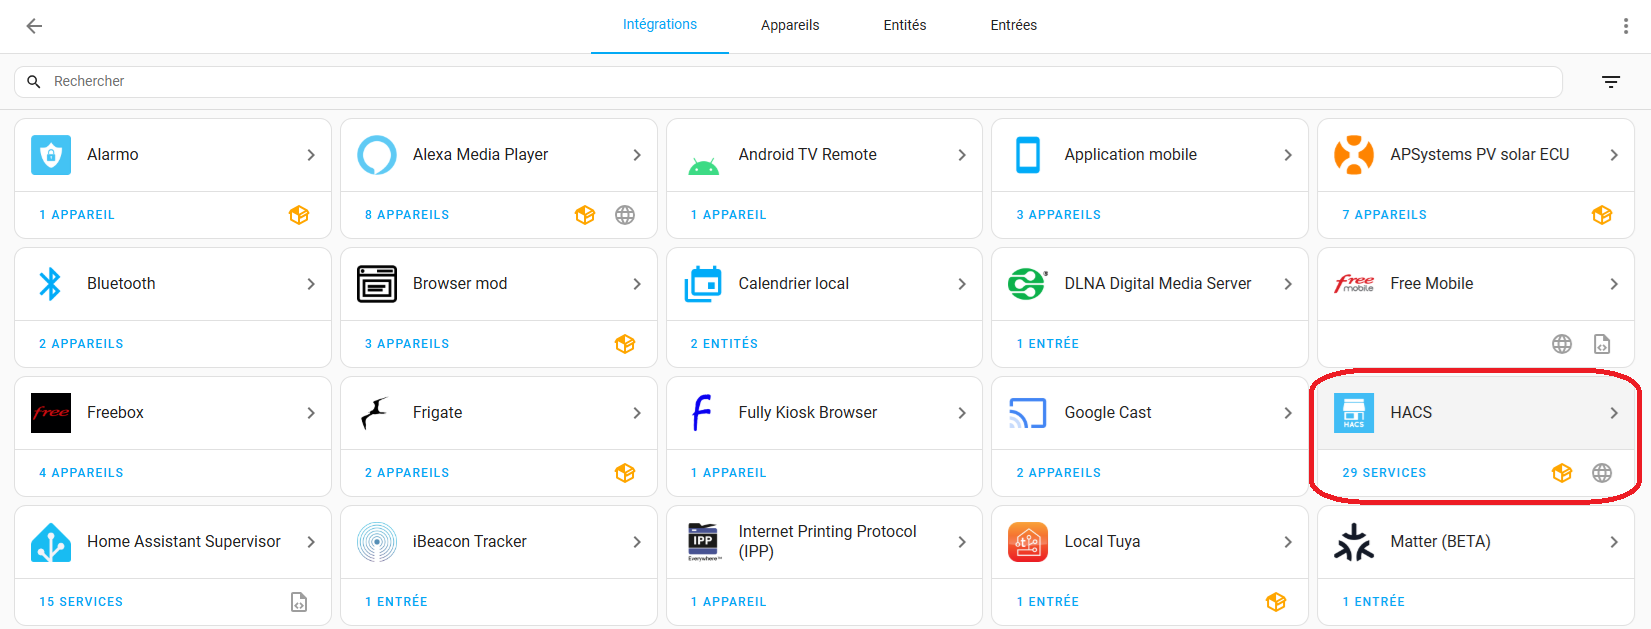Viewport: 1651px width, 629px height.
Task: Click the Google Cast icon
Action: (x=1028, y=413)
